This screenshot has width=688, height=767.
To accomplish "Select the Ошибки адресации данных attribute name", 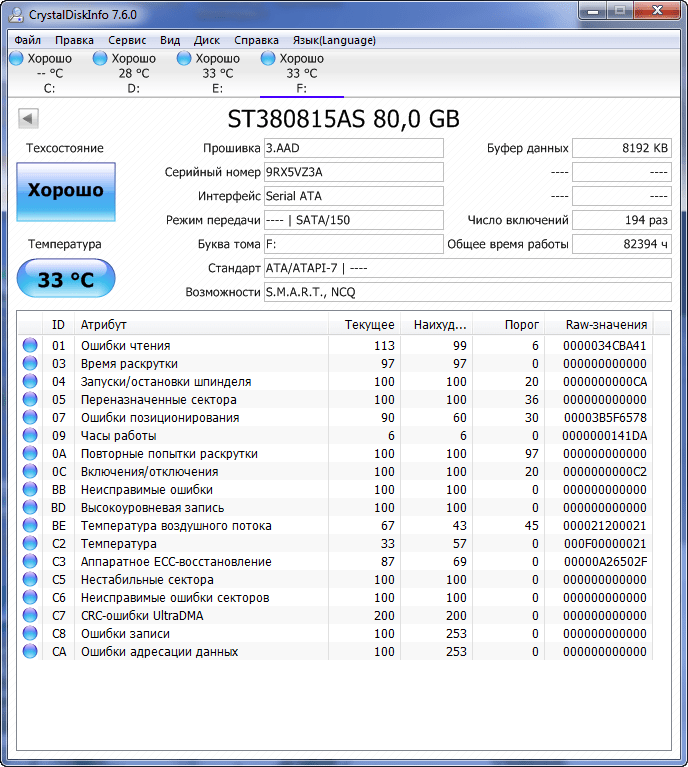I will [160, 652].
